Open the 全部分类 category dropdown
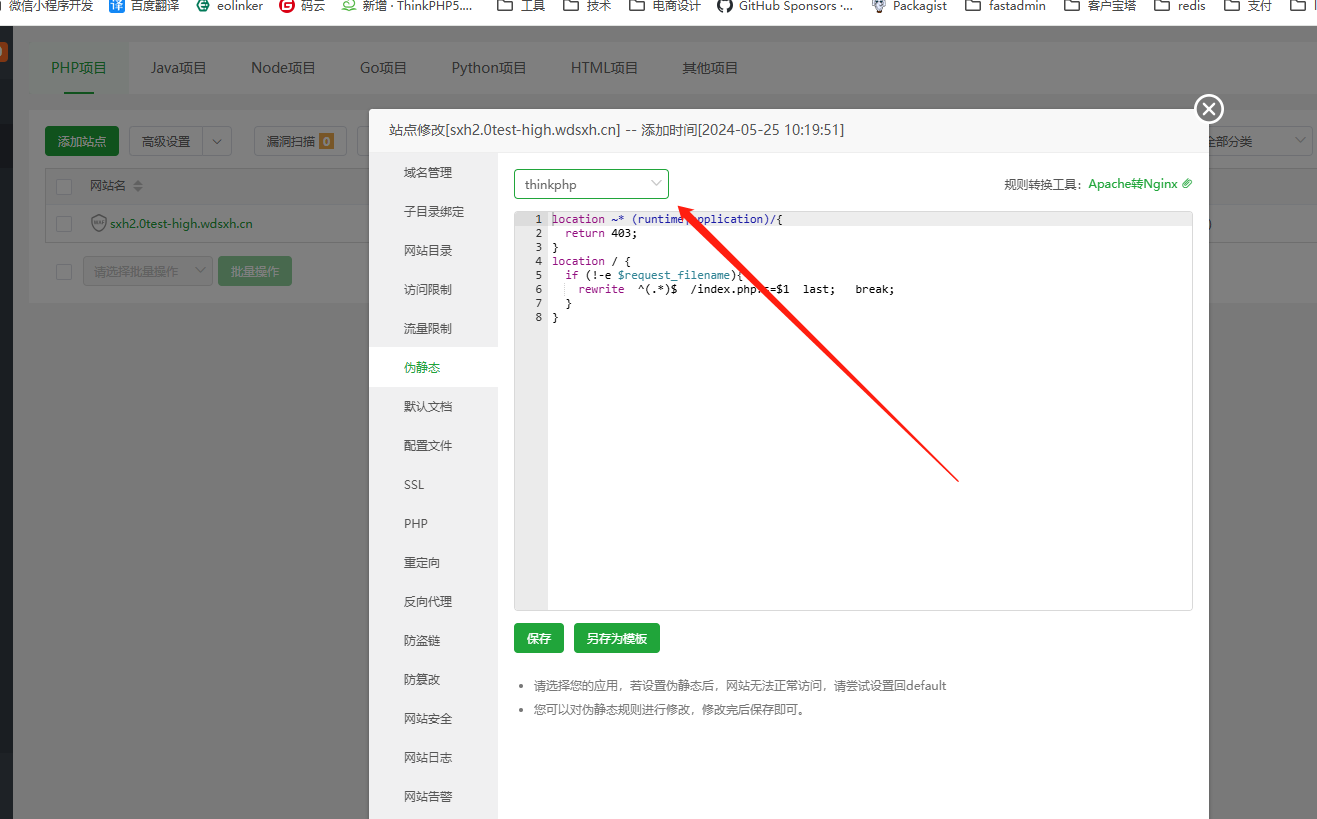Image resolution: width=1317 pixels, height=819 pixels. coord(1258,141)
